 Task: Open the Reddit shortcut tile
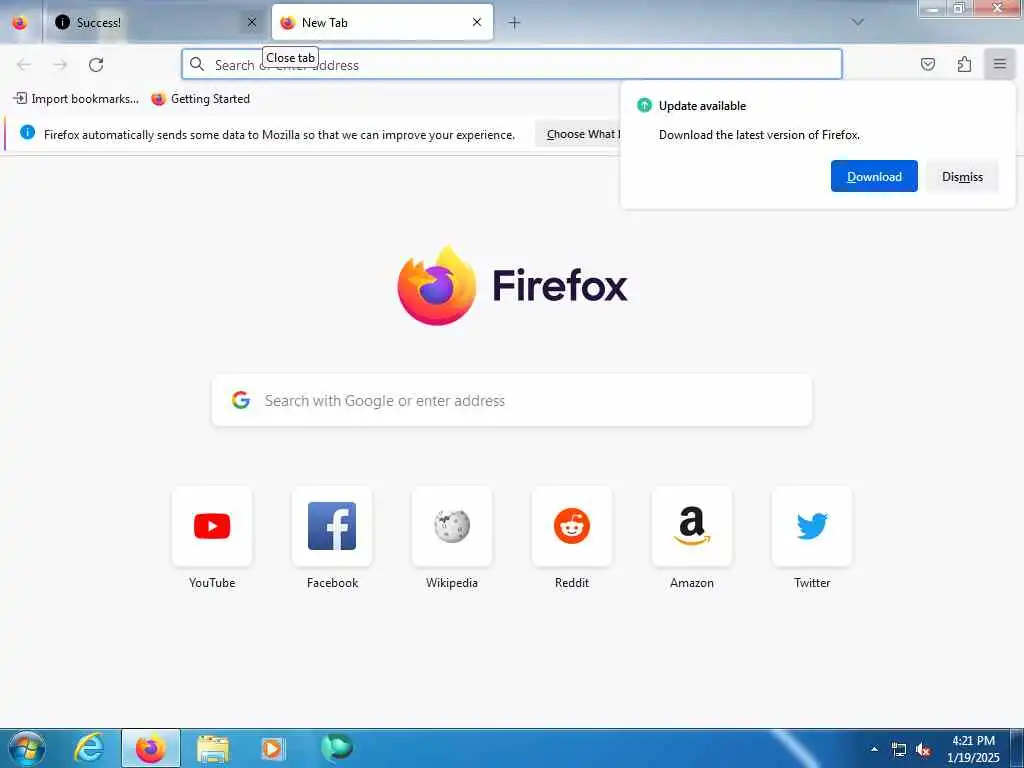[572, 526]
